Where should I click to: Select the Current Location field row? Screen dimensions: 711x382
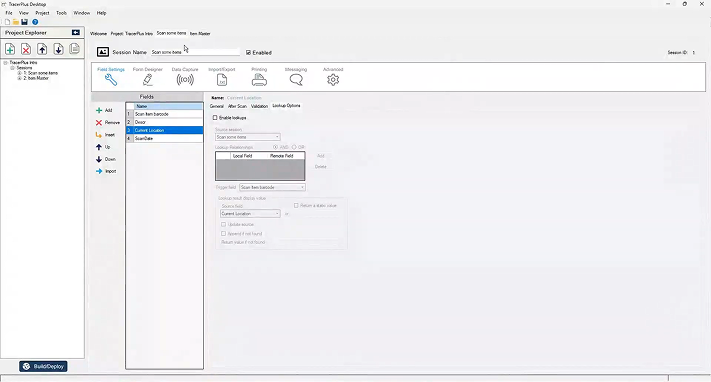click(x=165, y=130)
